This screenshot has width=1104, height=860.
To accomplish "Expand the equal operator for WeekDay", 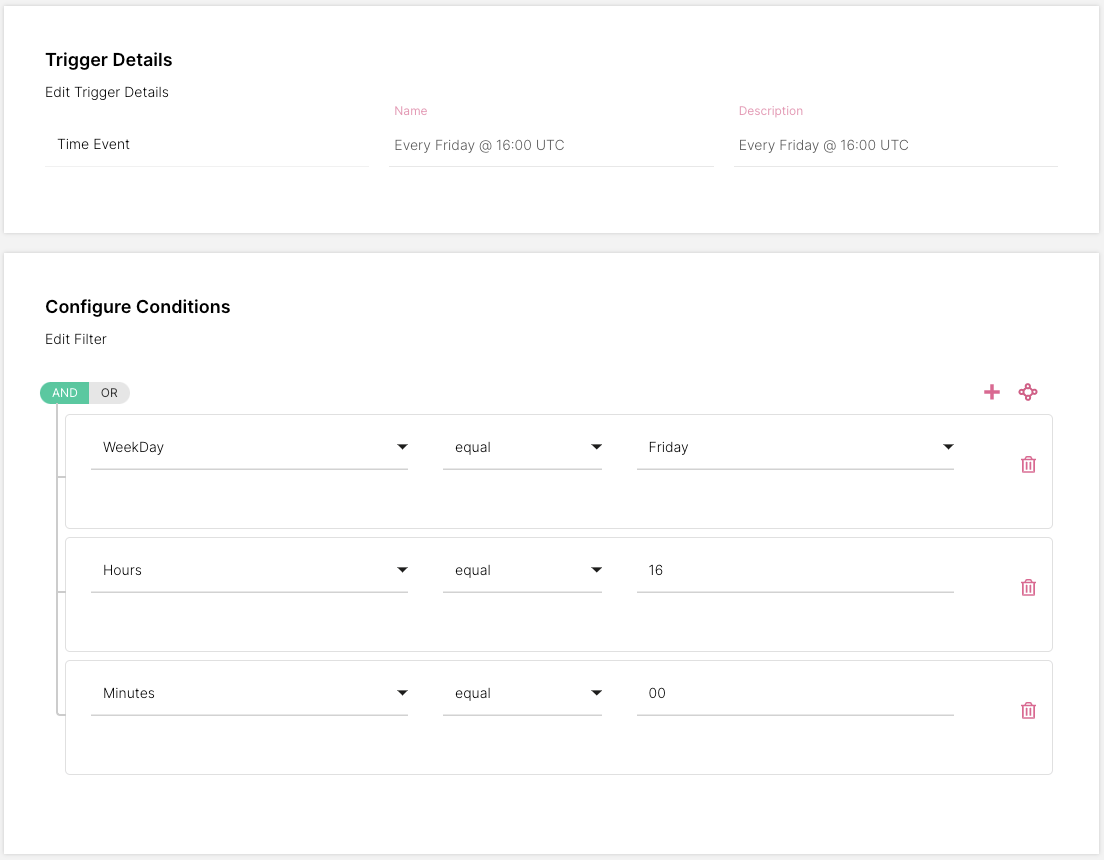I will (522, 447).
